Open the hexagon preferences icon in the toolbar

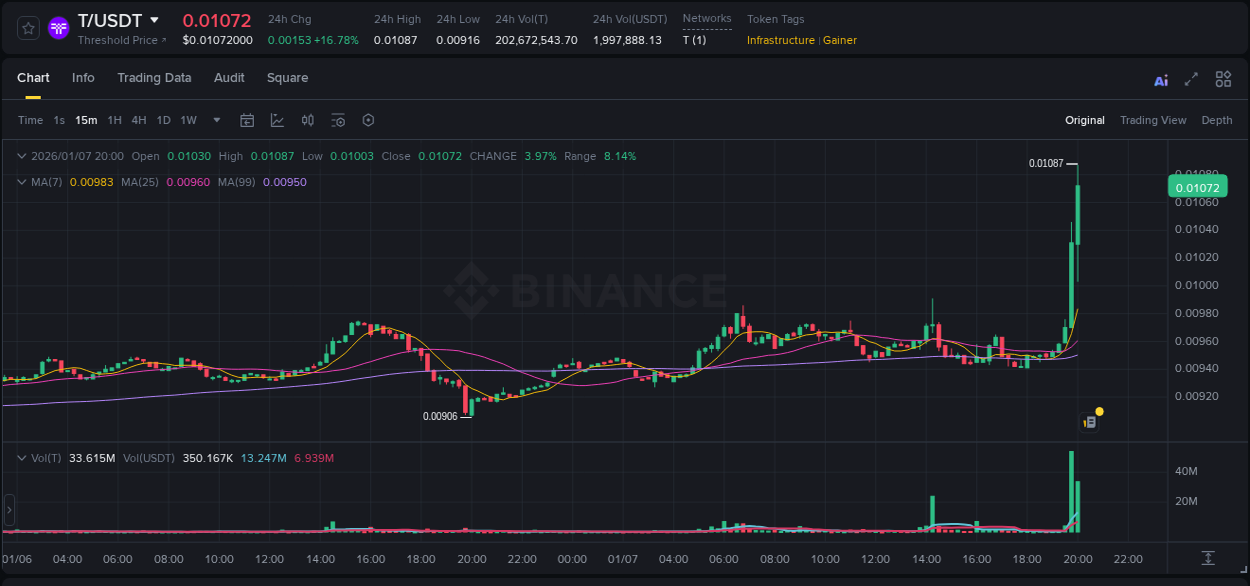(x=368, y=120)
